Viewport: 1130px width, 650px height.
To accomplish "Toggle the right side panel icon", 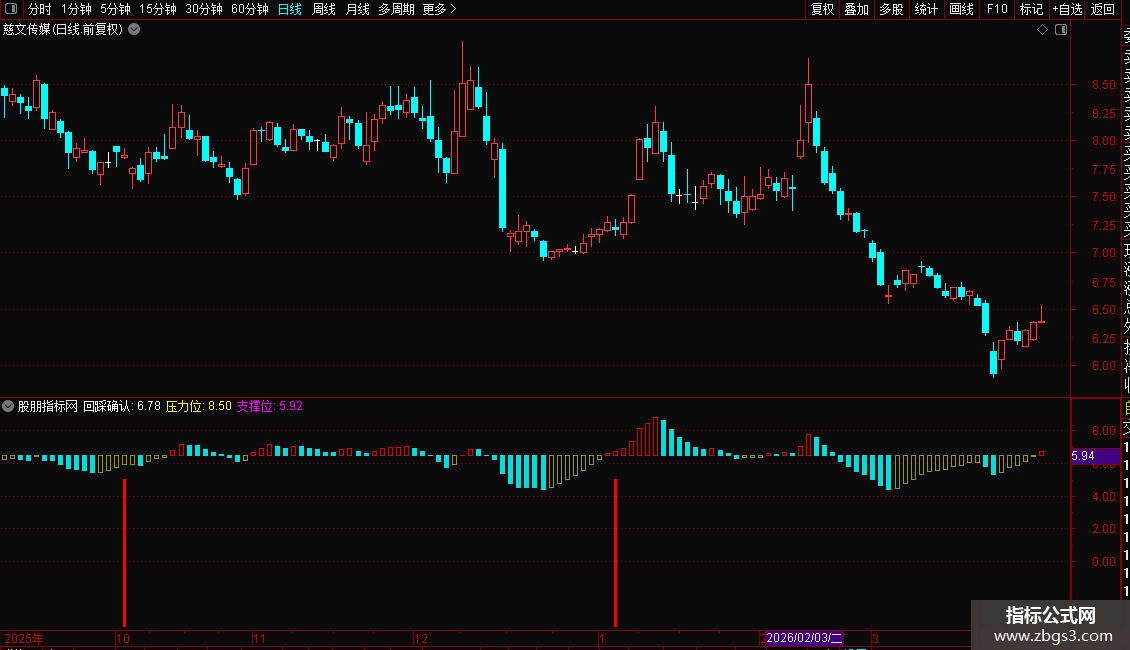I will click(1061, 30).
